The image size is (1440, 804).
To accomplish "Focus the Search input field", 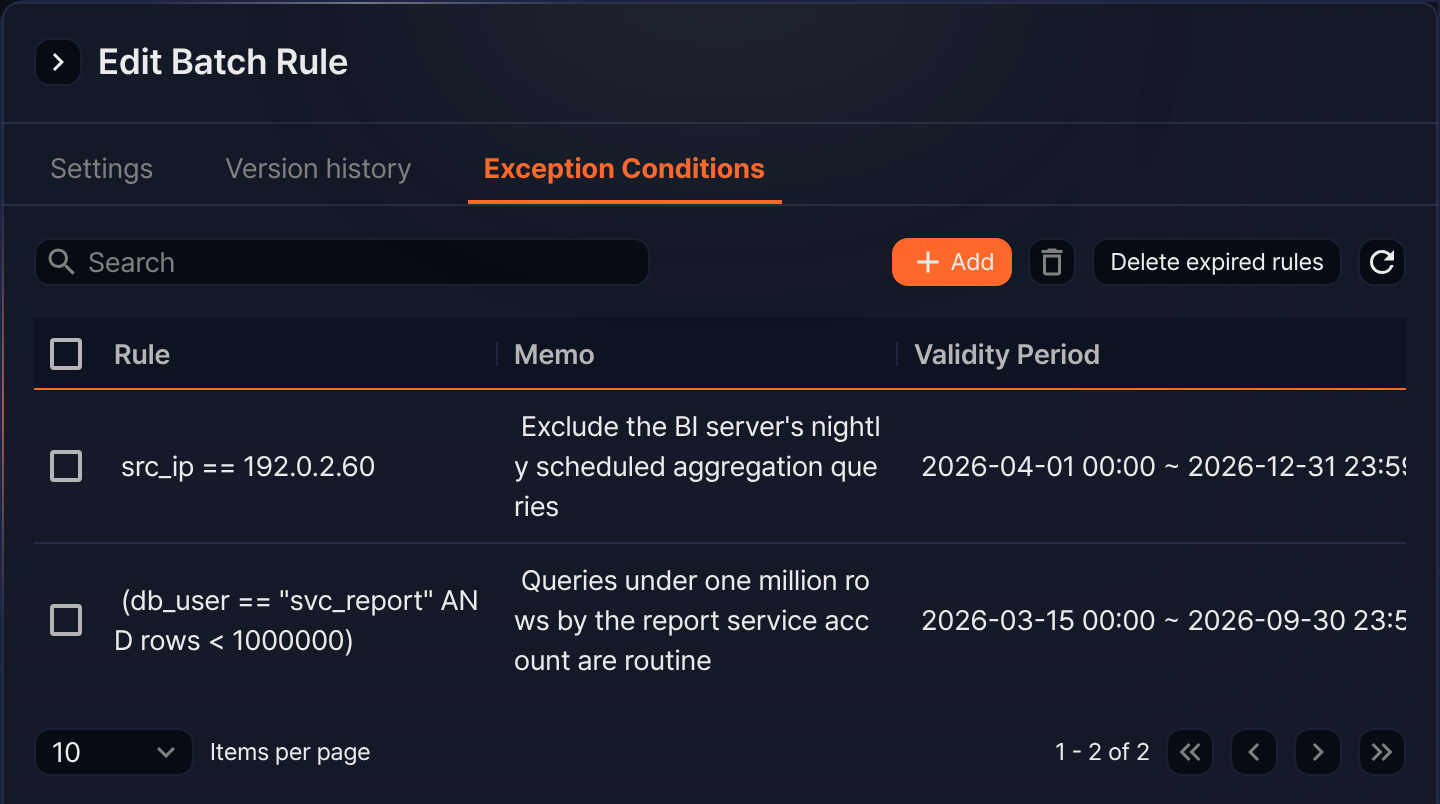I will 342,262.
